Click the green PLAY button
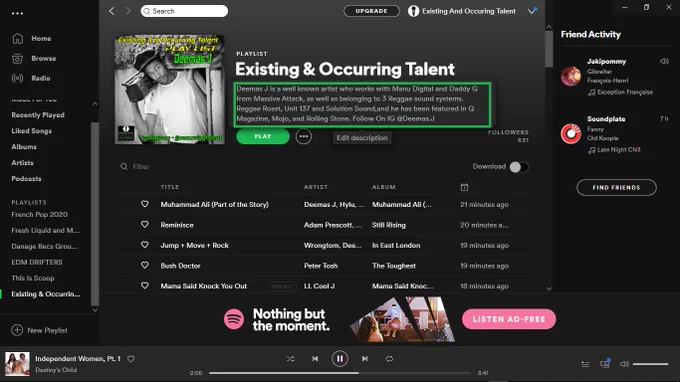 point(263,136)
